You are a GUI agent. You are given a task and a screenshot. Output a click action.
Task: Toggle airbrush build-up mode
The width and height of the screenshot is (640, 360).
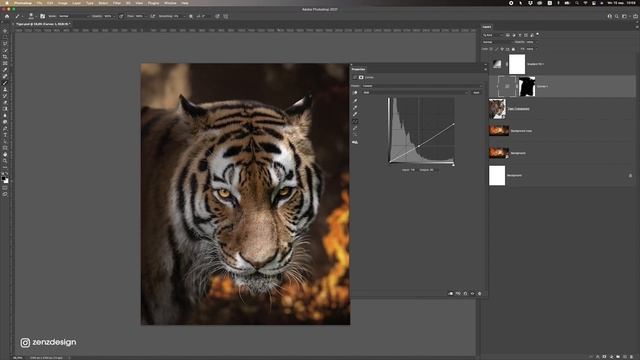[x=152, y=16]
